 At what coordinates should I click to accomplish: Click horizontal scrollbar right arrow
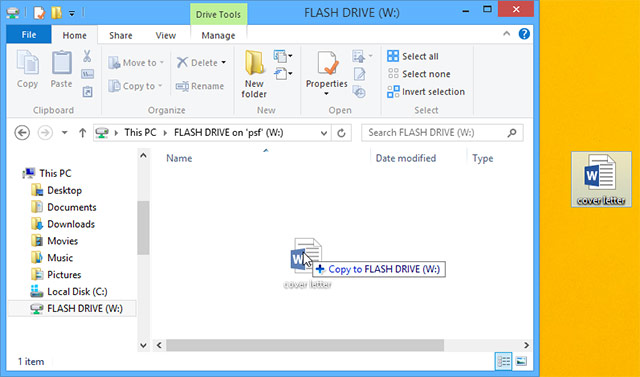(x=527, y=345)
